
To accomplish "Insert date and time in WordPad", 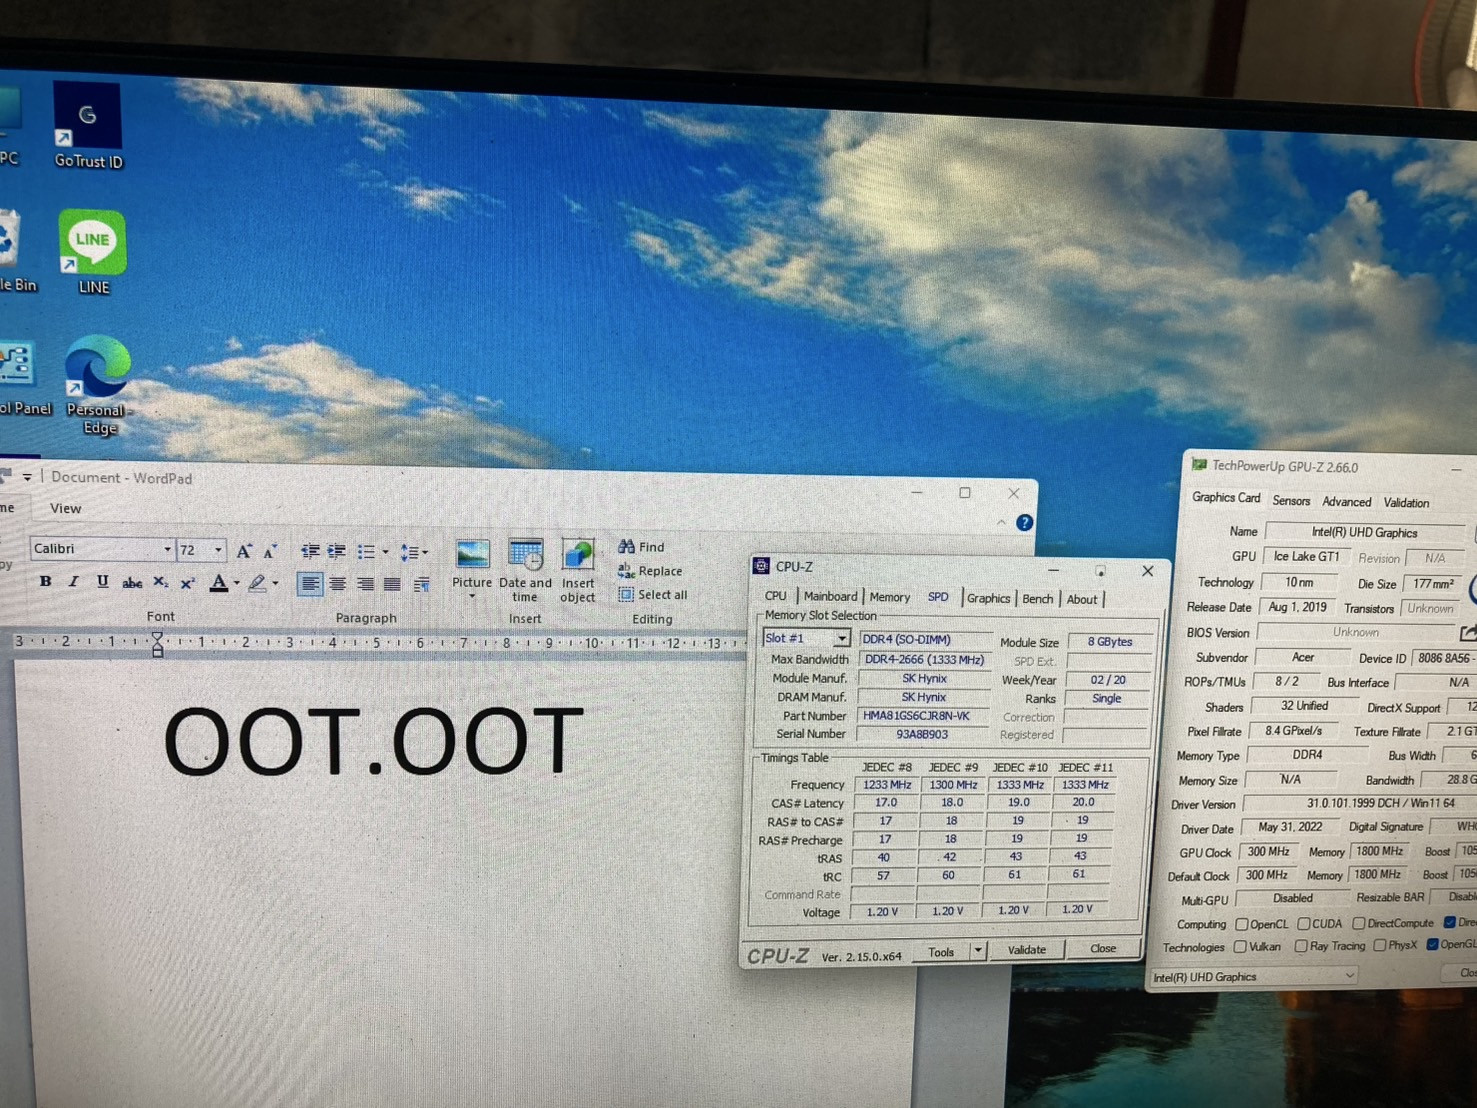I will pos(525,569).
